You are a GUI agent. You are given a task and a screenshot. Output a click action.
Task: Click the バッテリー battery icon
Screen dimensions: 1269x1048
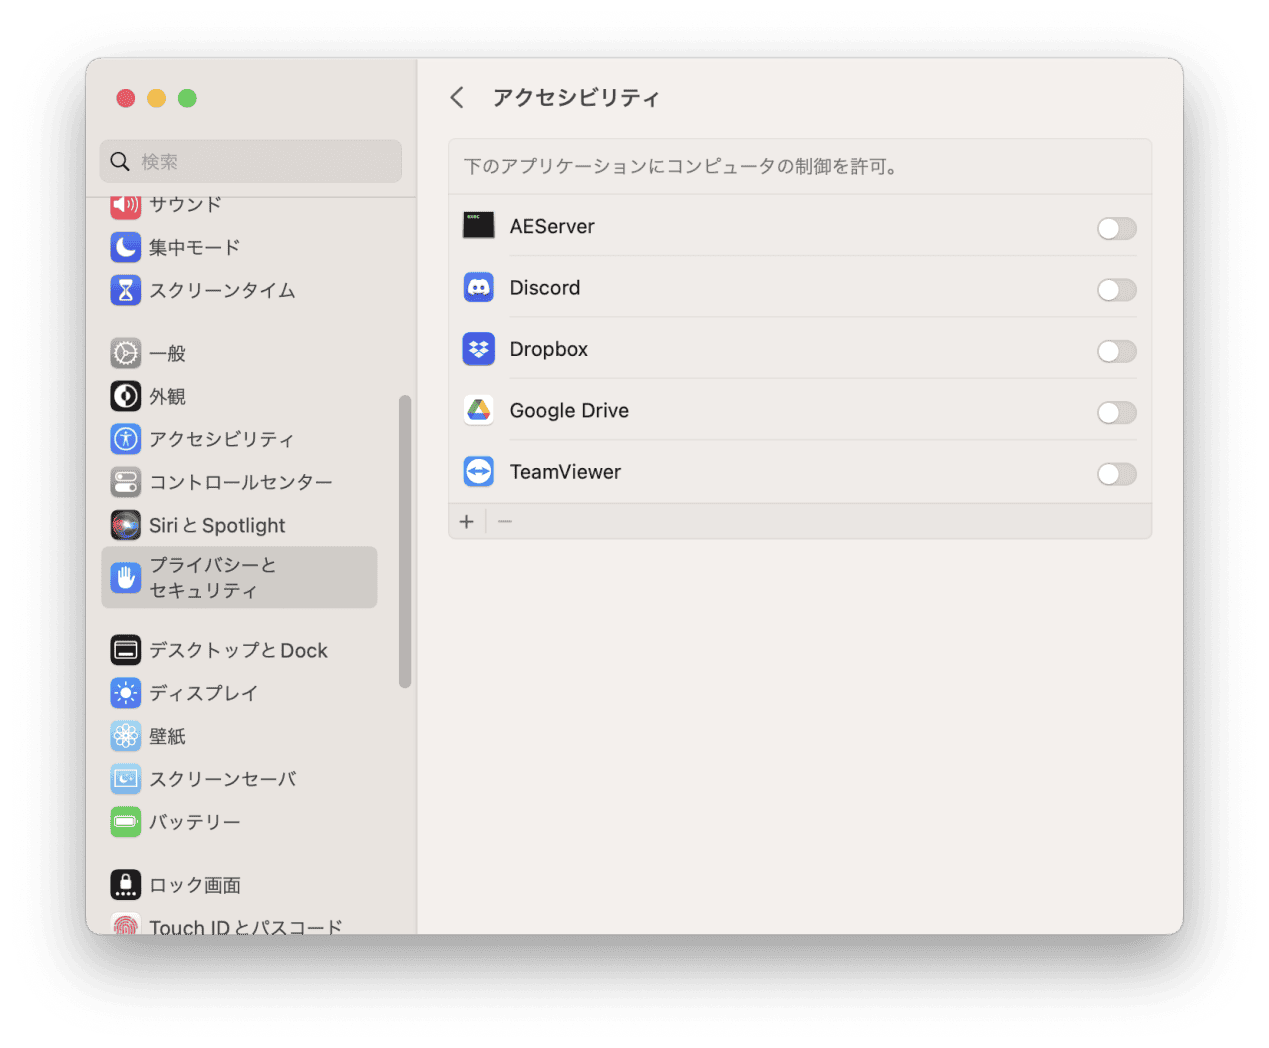(126, 822)
